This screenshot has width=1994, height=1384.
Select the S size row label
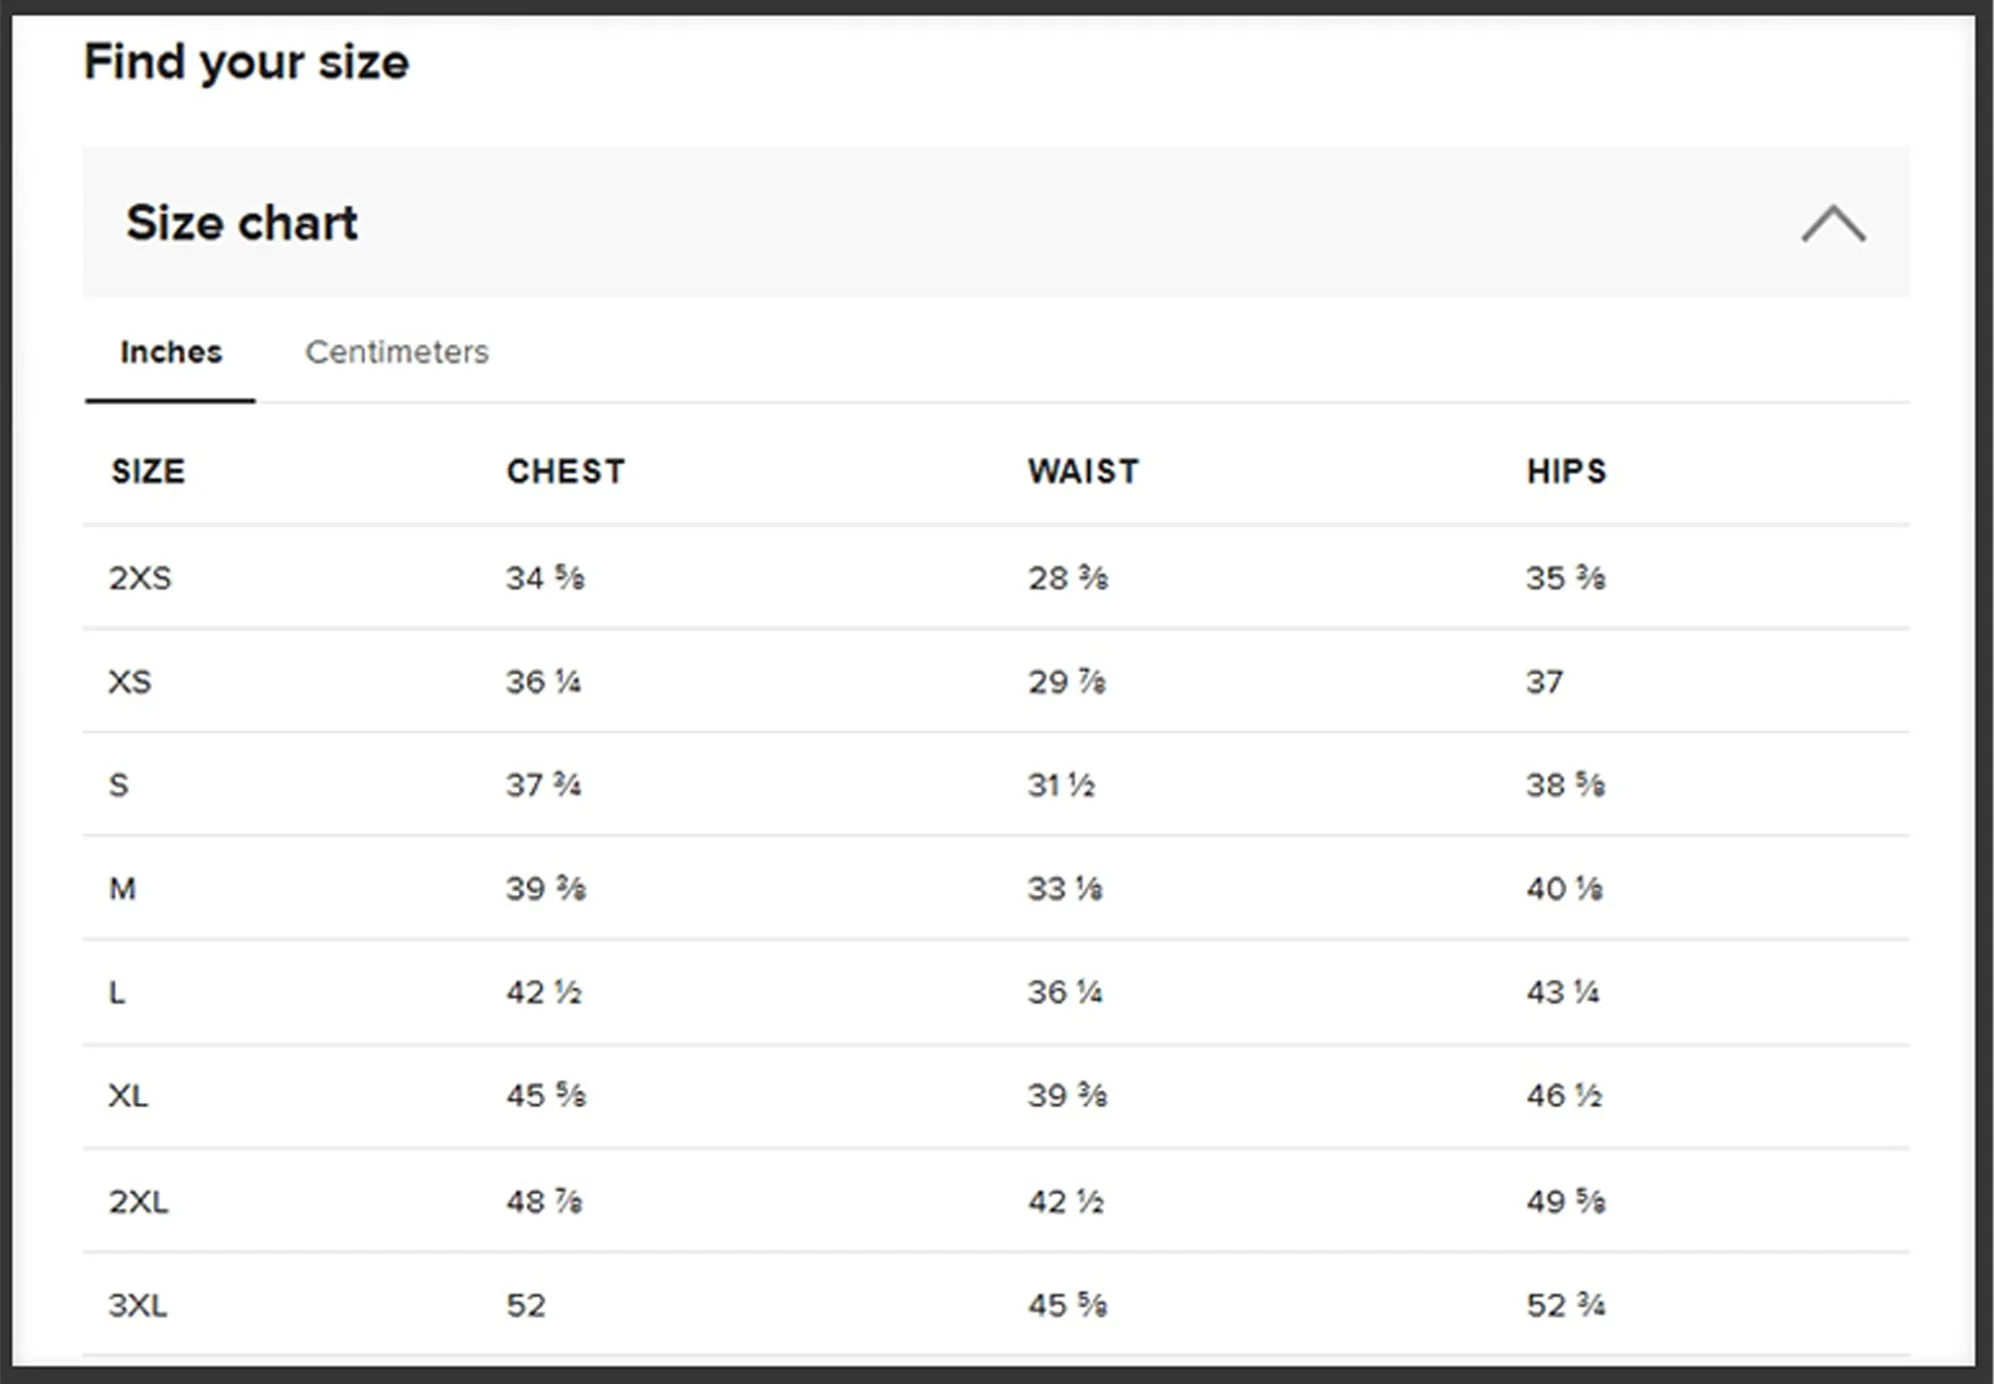tap(118, 785)
